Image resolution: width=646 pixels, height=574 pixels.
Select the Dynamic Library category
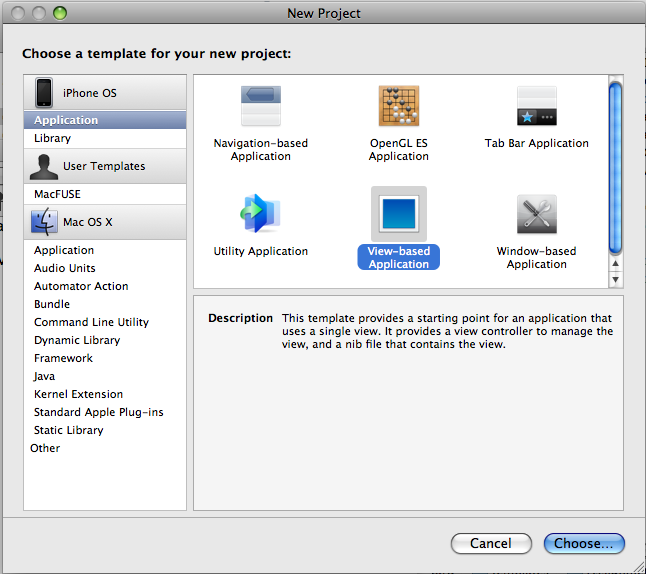pos(105,340)
